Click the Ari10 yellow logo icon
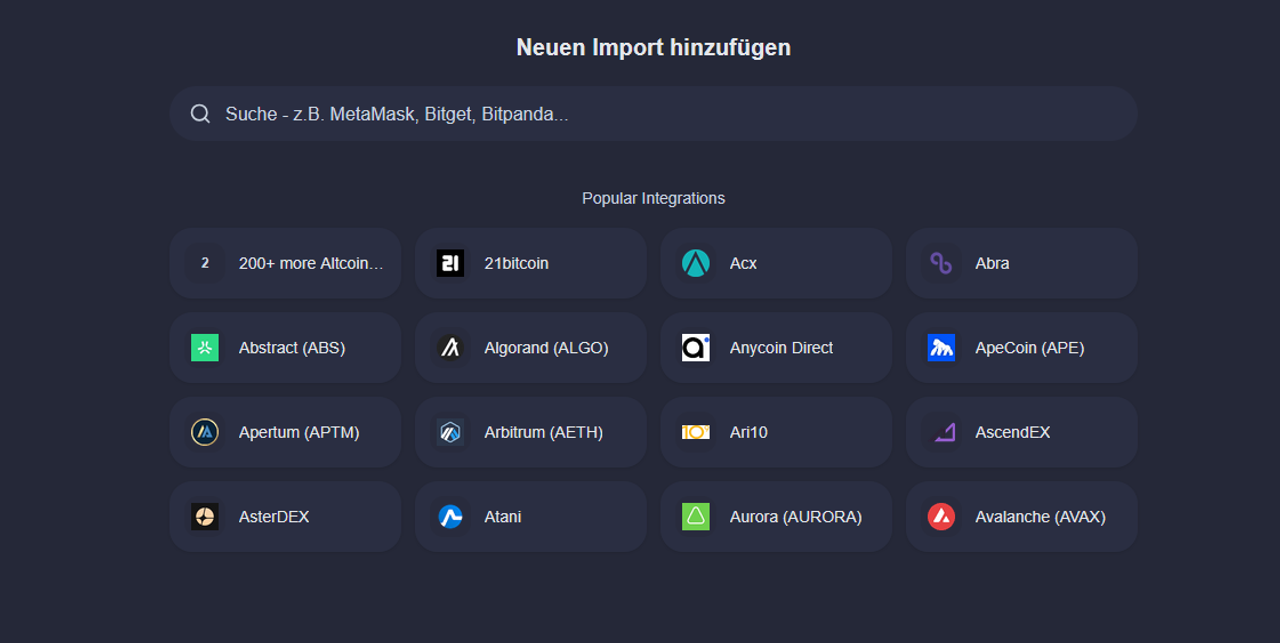 (695, 432)
